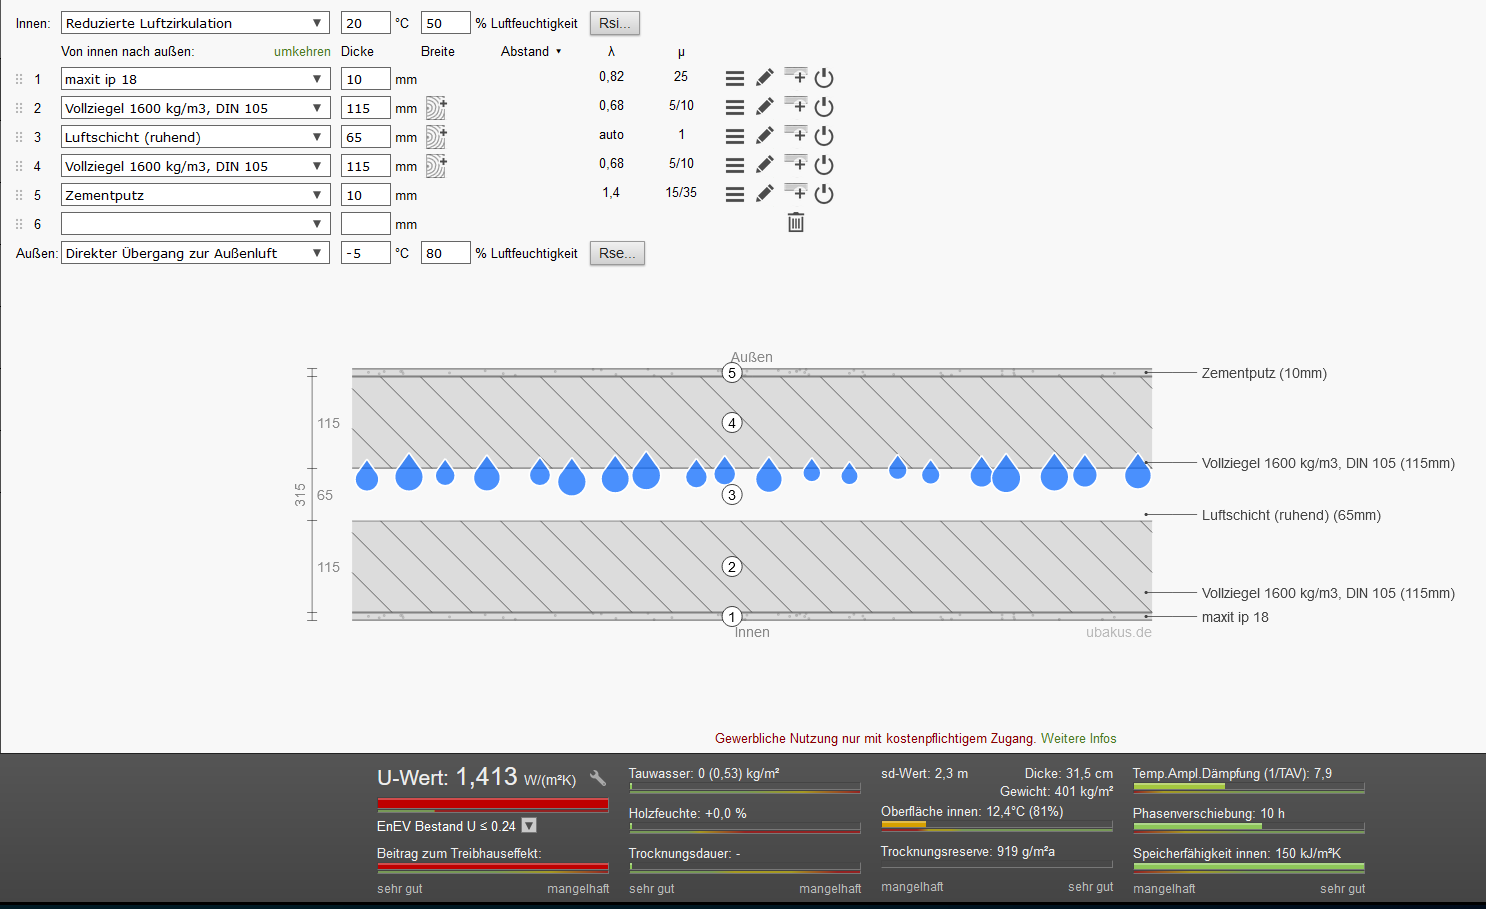Expand the Direkter Übergang zur Außenluft dropdown
The width and height of the screenshot is (1486, 909).
point(195,253)
